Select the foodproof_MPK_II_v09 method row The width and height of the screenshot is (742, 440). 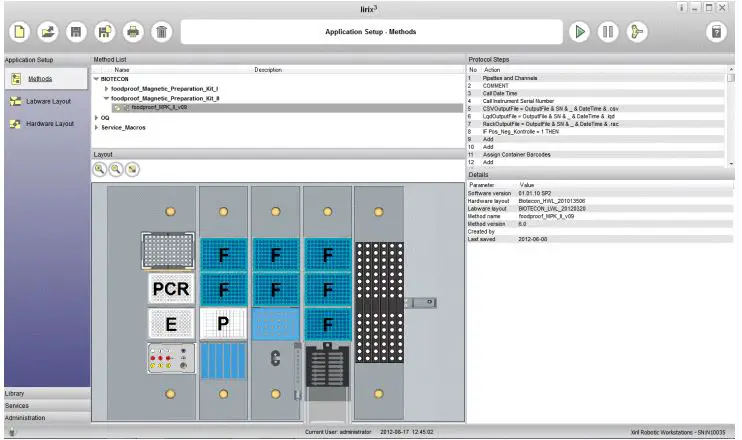[287, 108]
